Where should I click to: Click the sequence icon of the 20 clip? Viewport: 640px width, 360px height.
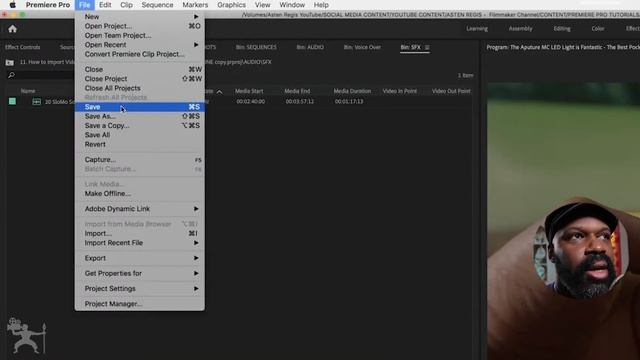coord(37,102)
